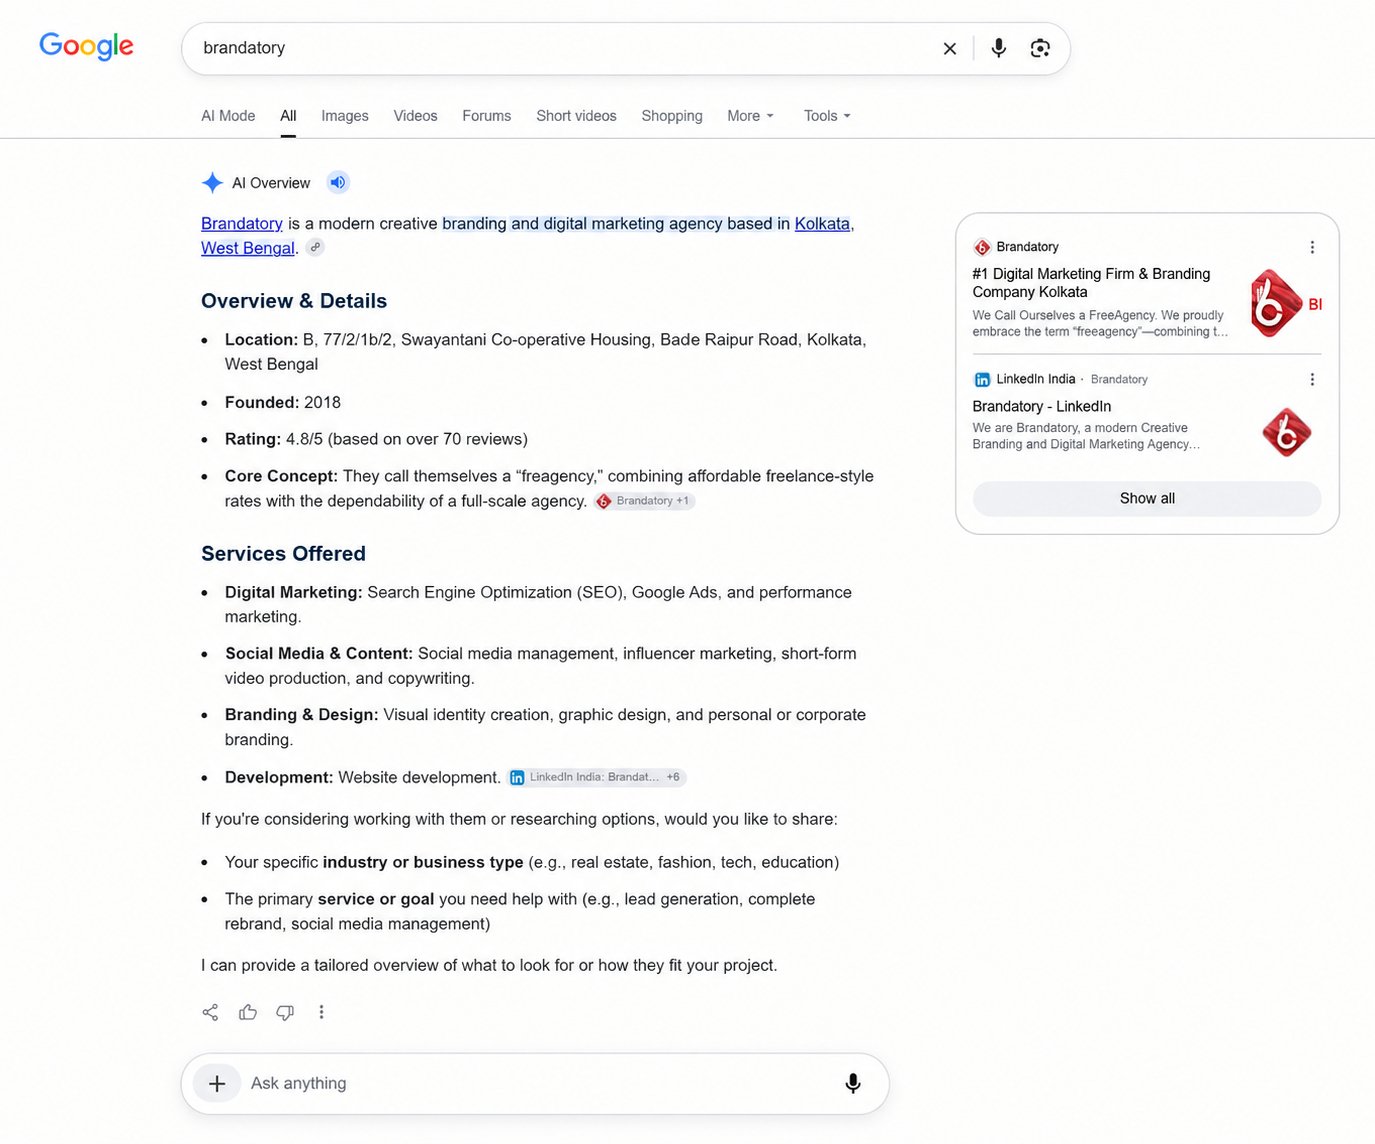Open the Brandatory - LinkedIn result
The width and height of the screenshot is (1375, 1144).
(1042, 406)
